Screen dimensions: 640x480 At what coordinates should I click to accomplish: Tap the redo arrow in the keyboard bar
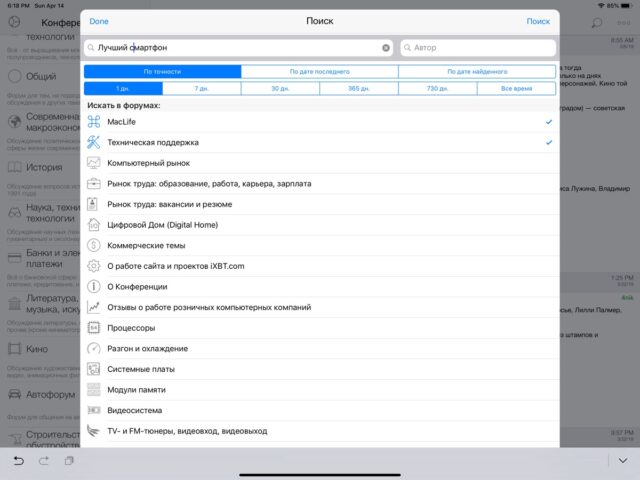click(44, 461)
